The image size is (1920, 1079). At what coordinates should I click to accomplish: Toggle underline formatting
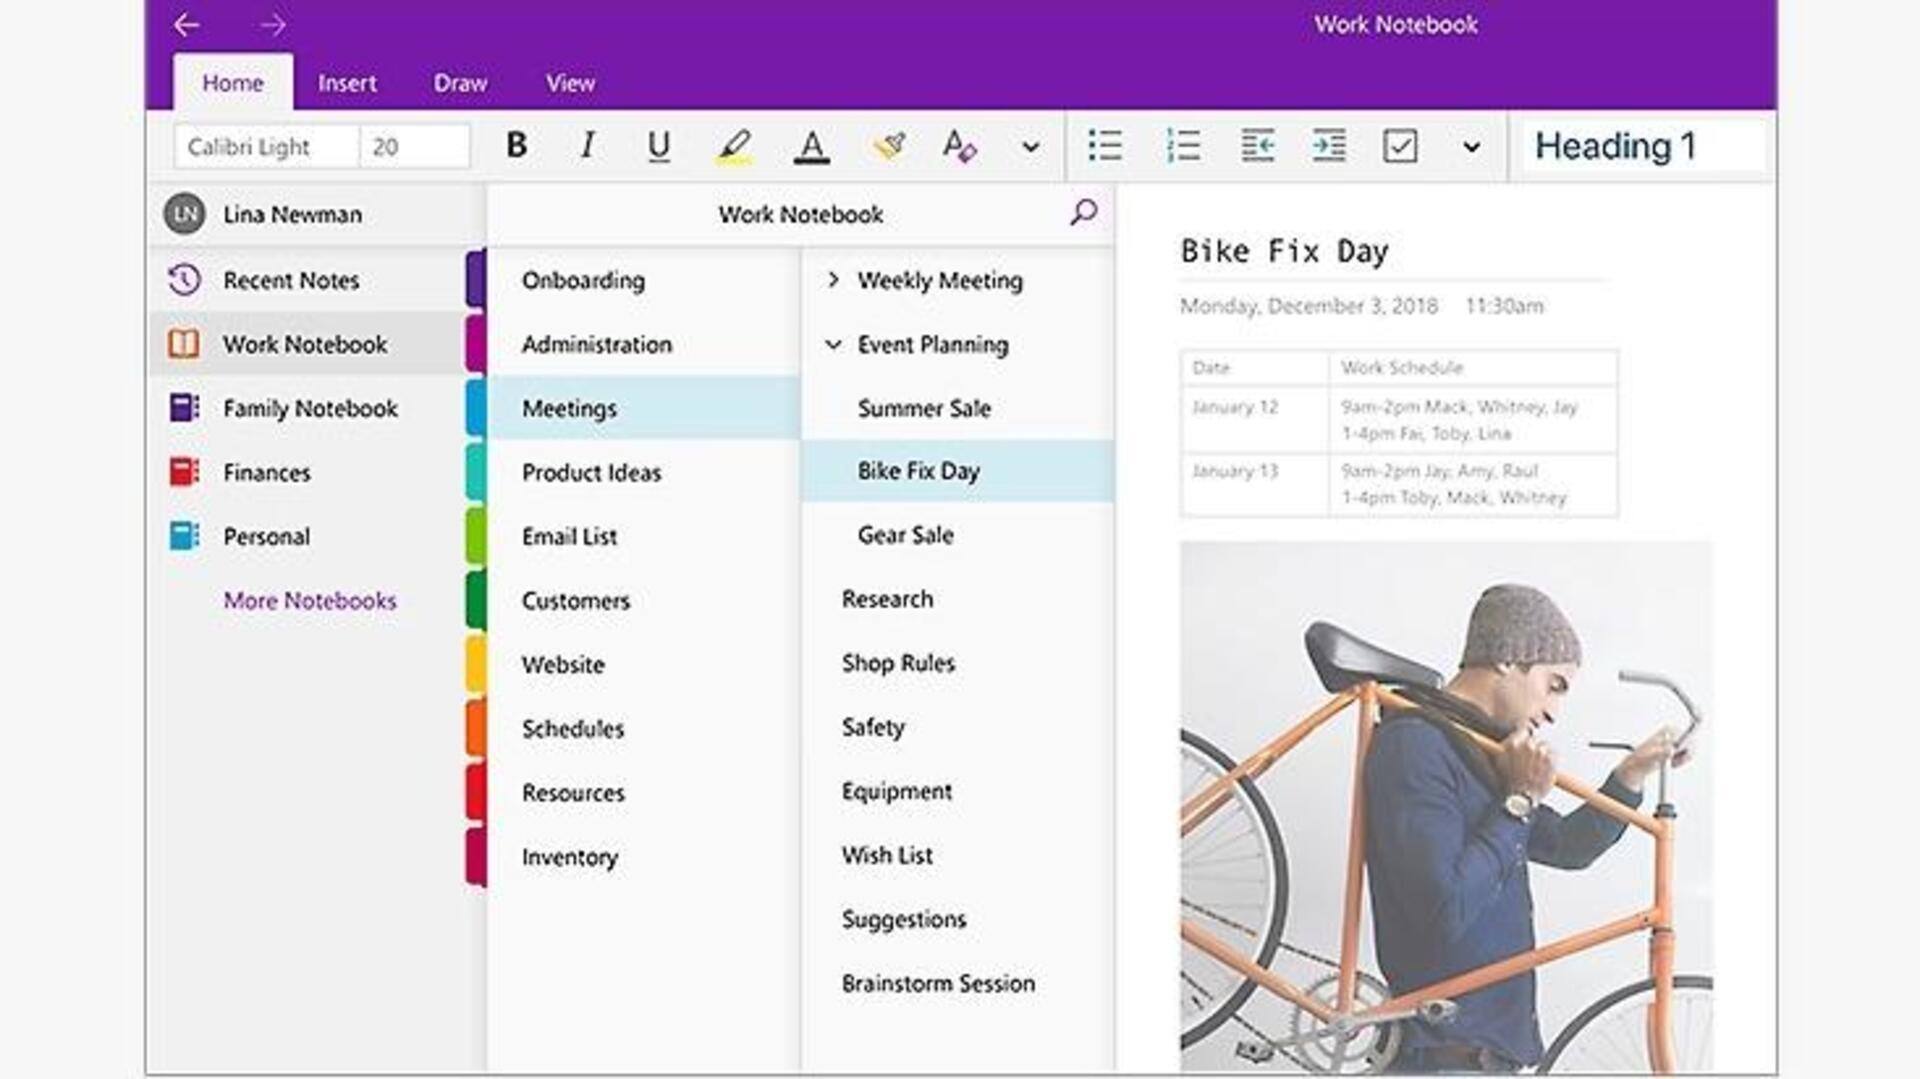(x=658, y=147)
